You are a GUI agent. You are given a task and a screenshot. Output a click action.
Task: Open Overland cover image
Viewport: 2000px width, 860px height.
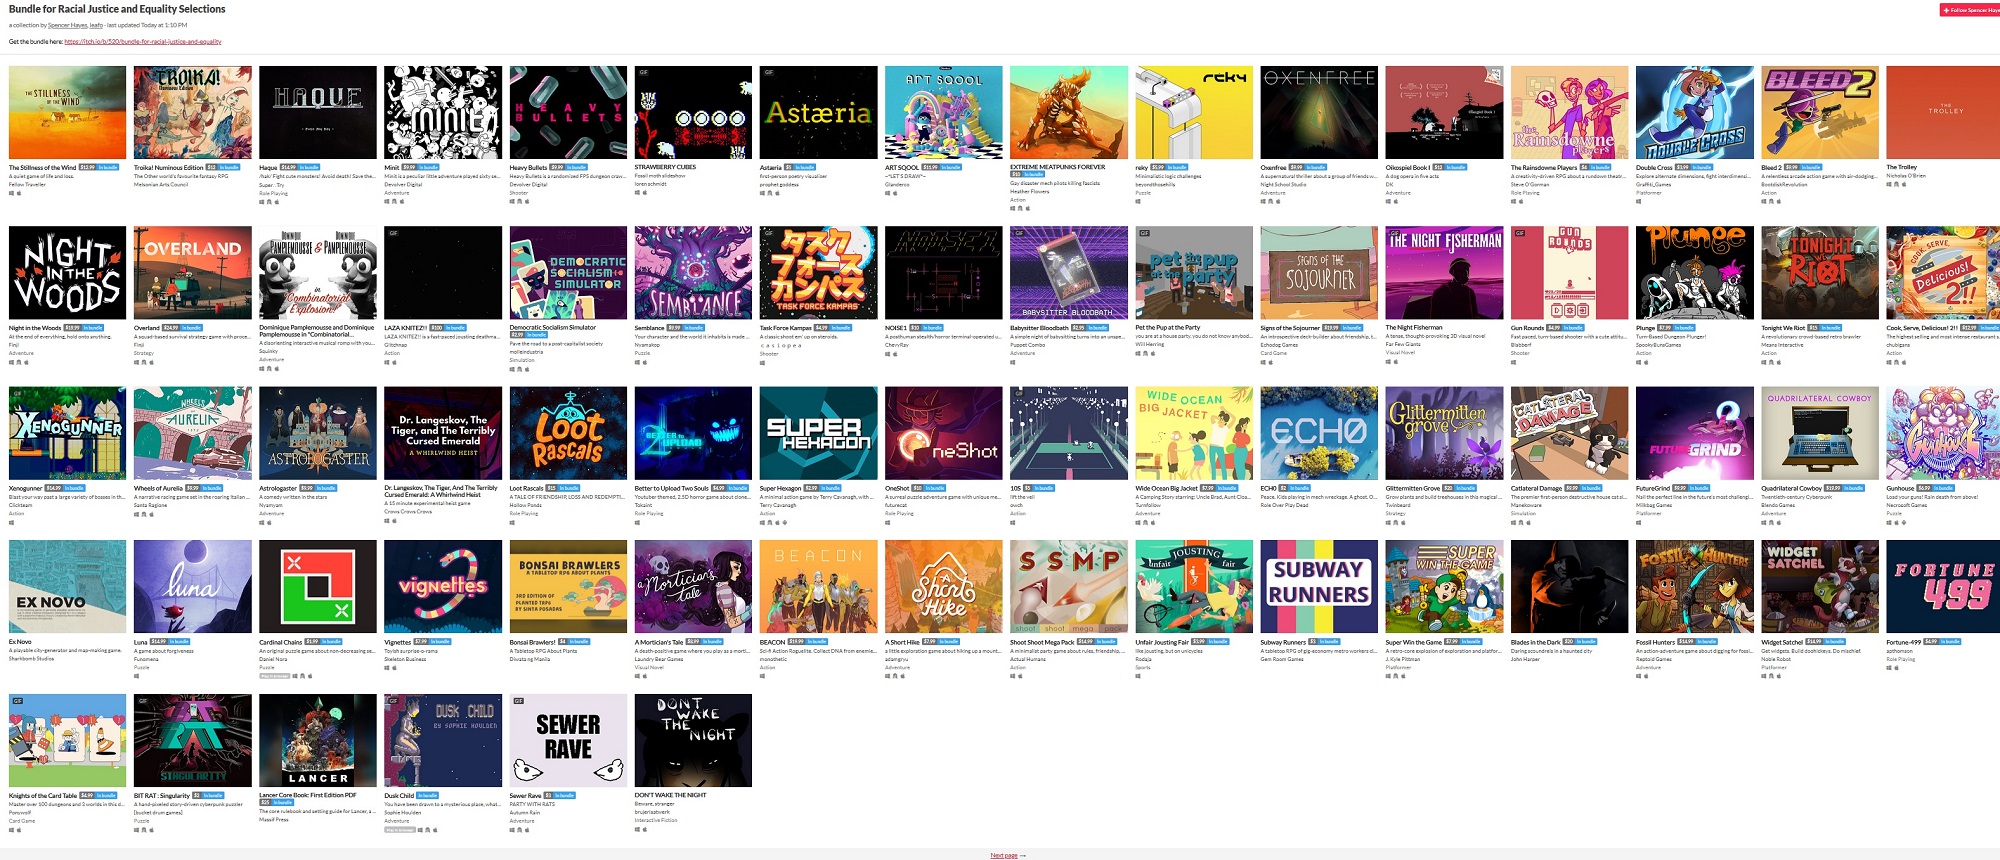tap(192, 273)
